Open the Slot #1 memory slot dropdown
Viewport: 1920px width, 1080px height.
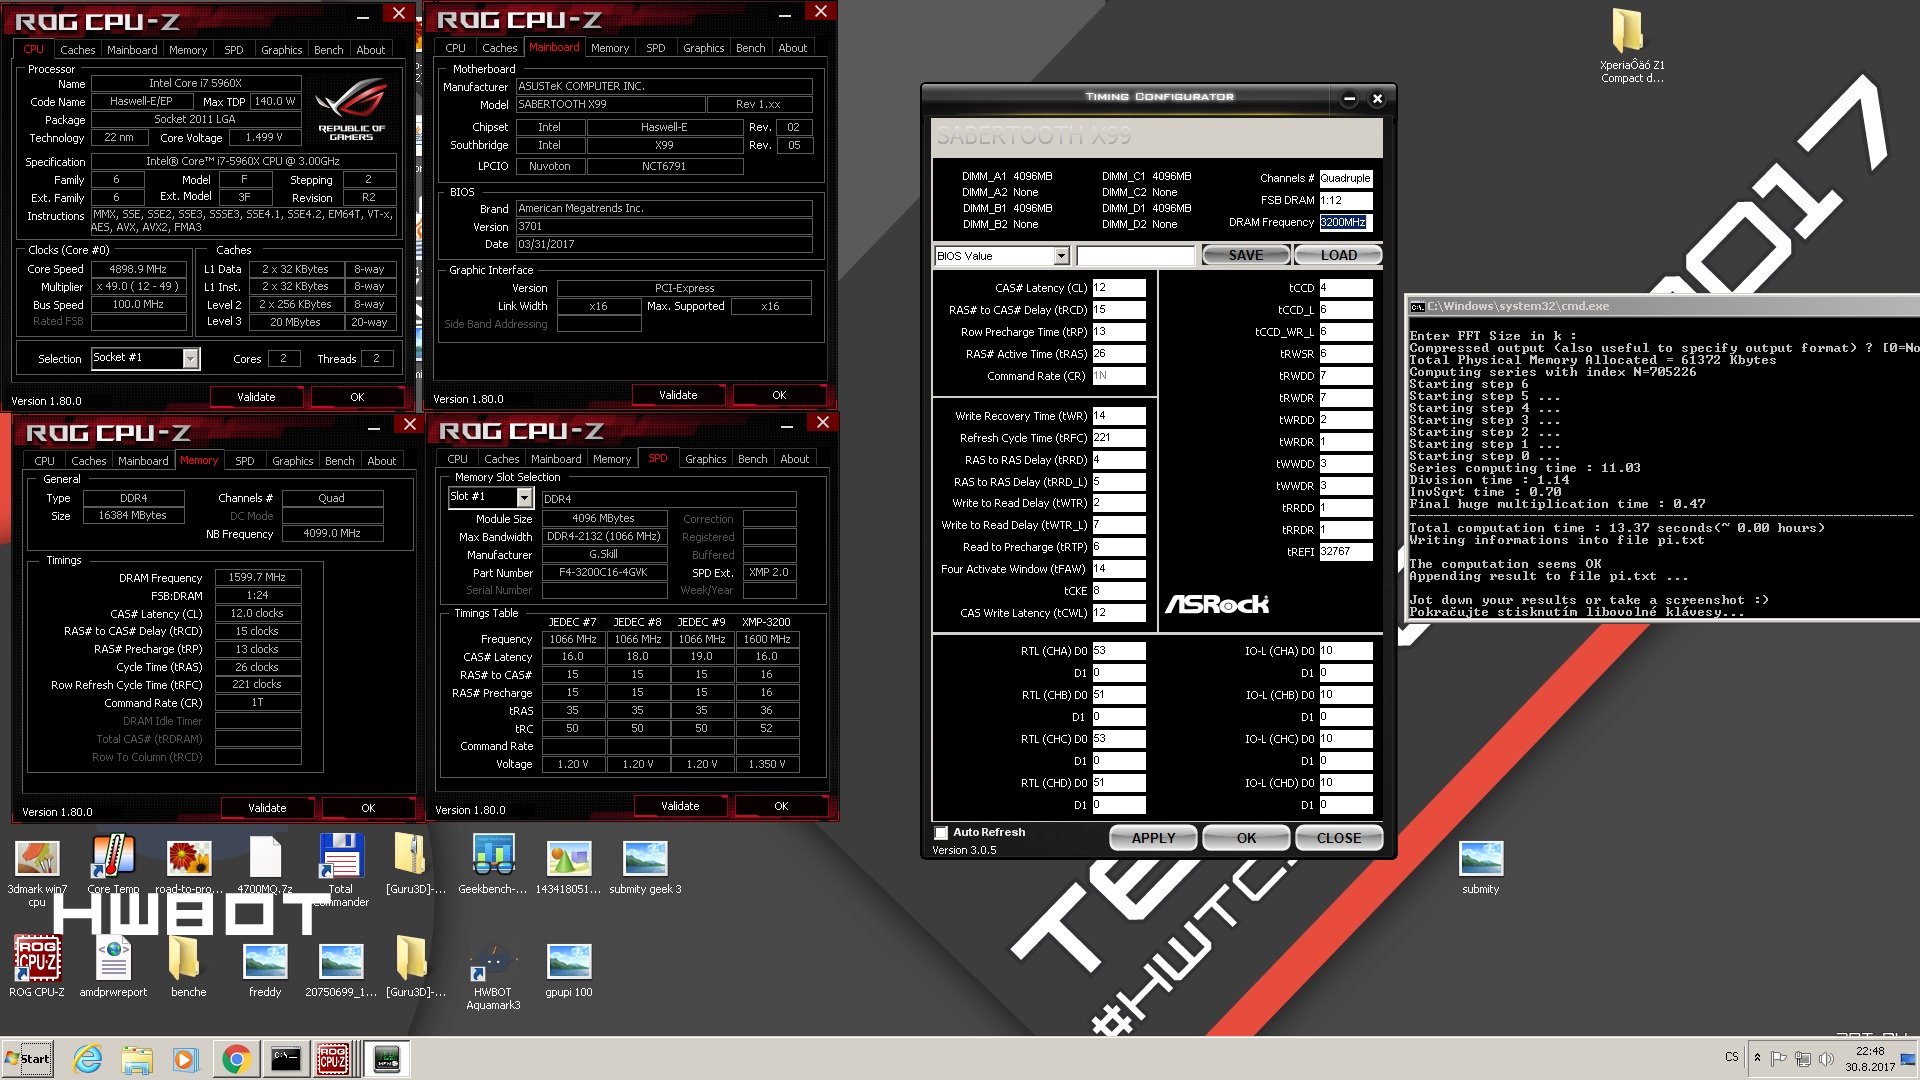[523, 497]
